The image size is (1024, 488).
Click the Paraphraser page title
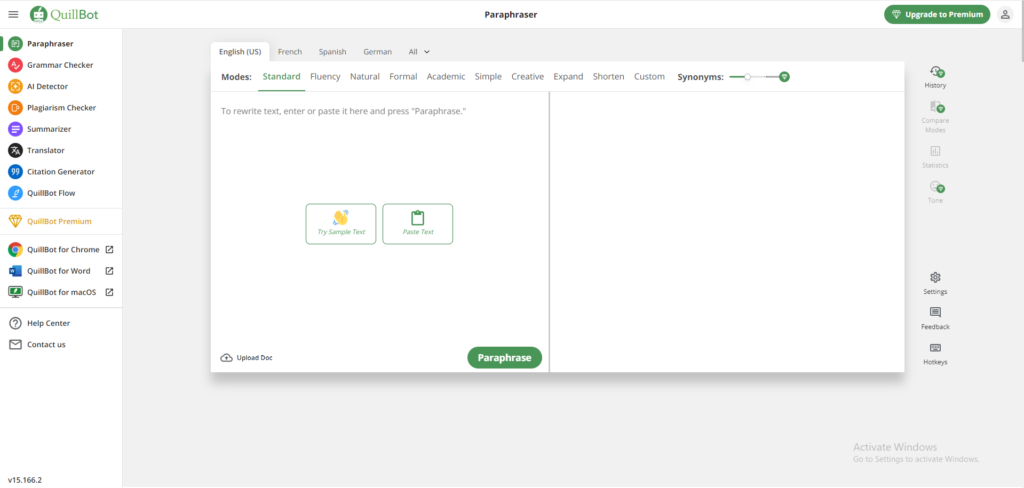tap(511, 14)
